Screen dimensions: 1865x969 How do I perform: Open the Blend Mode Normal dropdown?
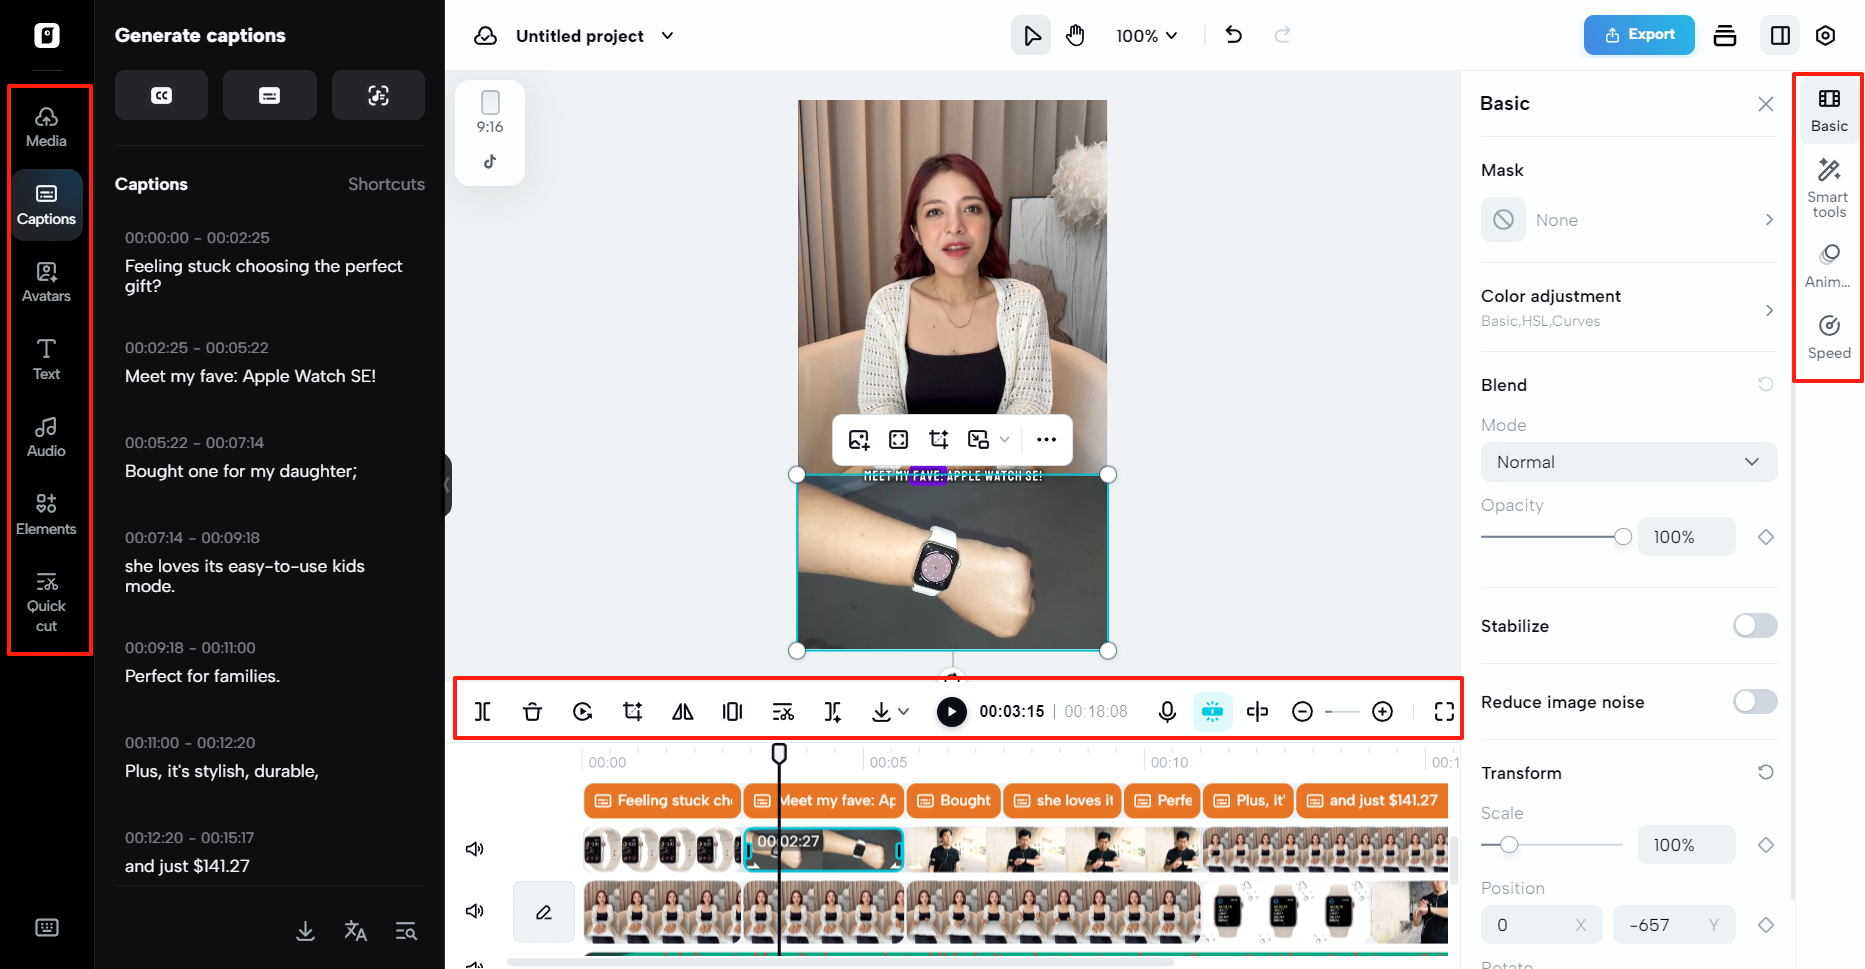[x=1629, y=462]
